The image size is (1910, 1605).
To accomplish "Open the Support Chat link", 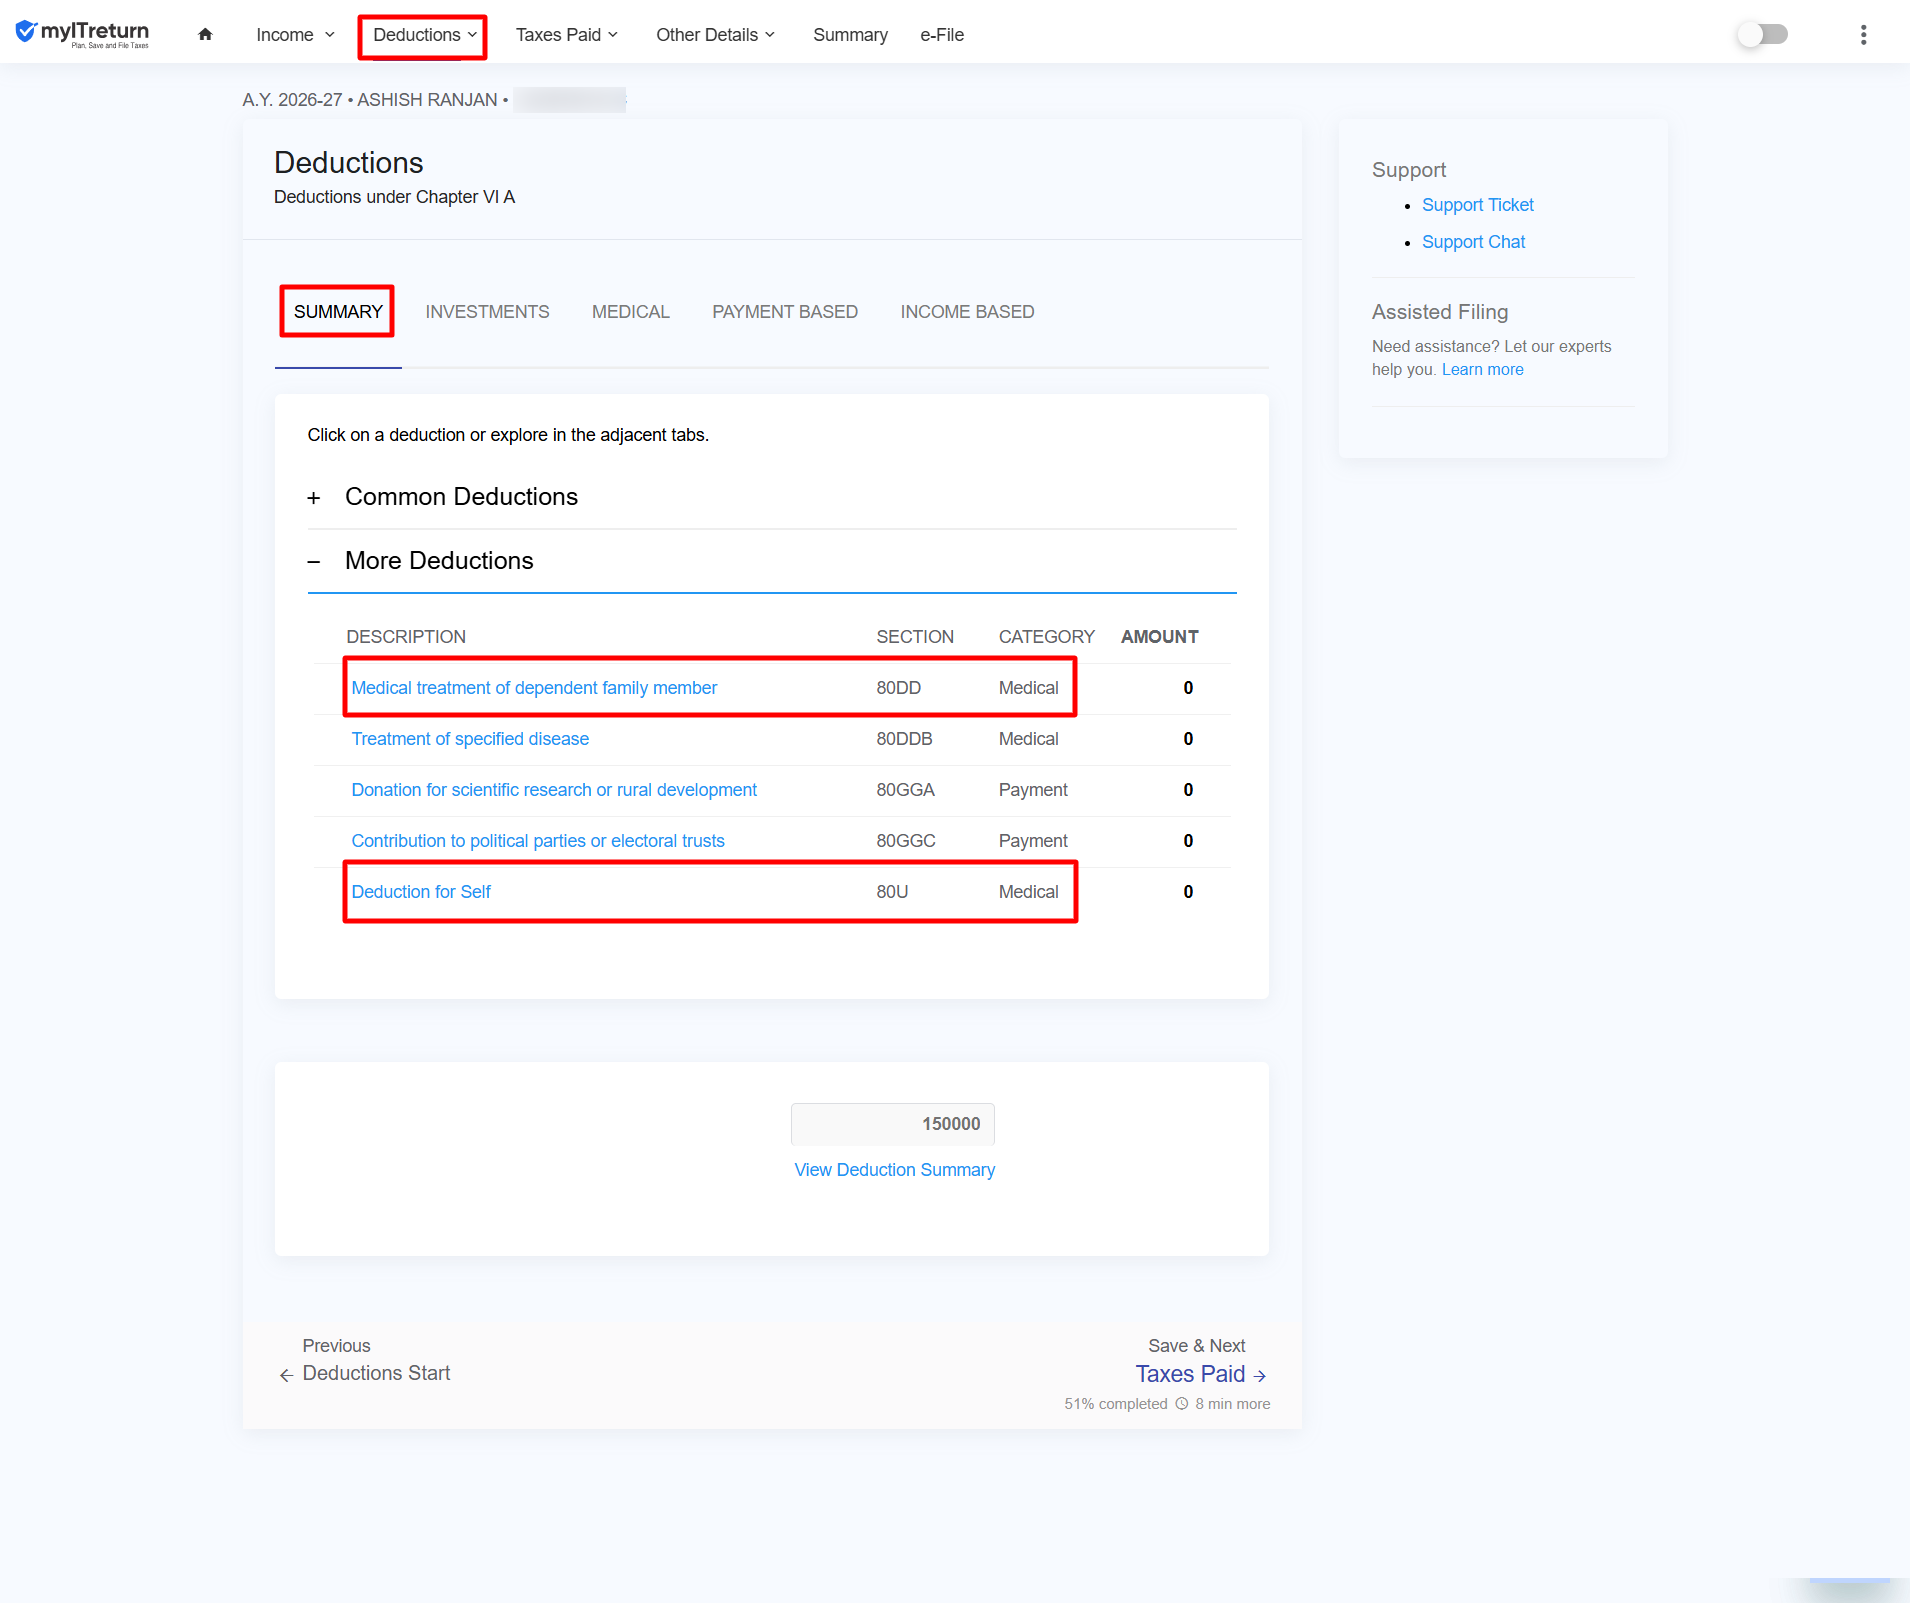I will click(1473, 242).
